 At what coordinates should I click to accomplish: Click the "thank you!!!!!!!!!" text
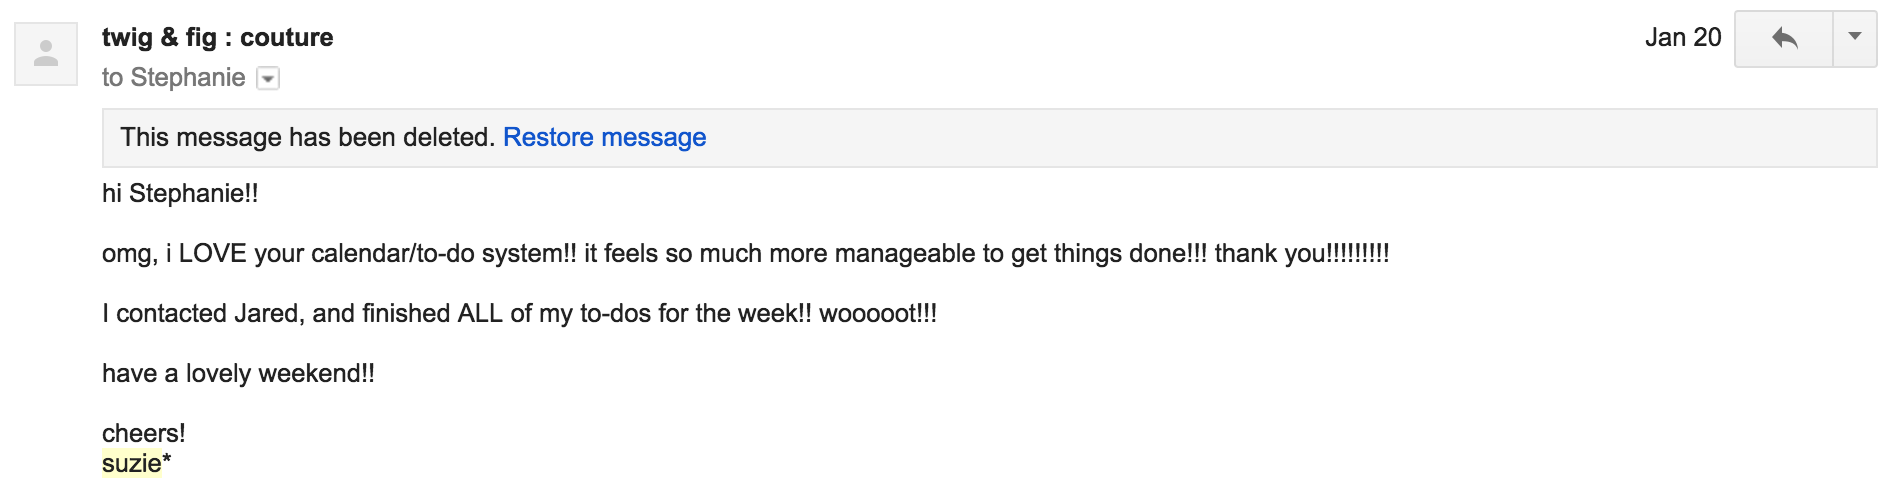(1301, 253)
